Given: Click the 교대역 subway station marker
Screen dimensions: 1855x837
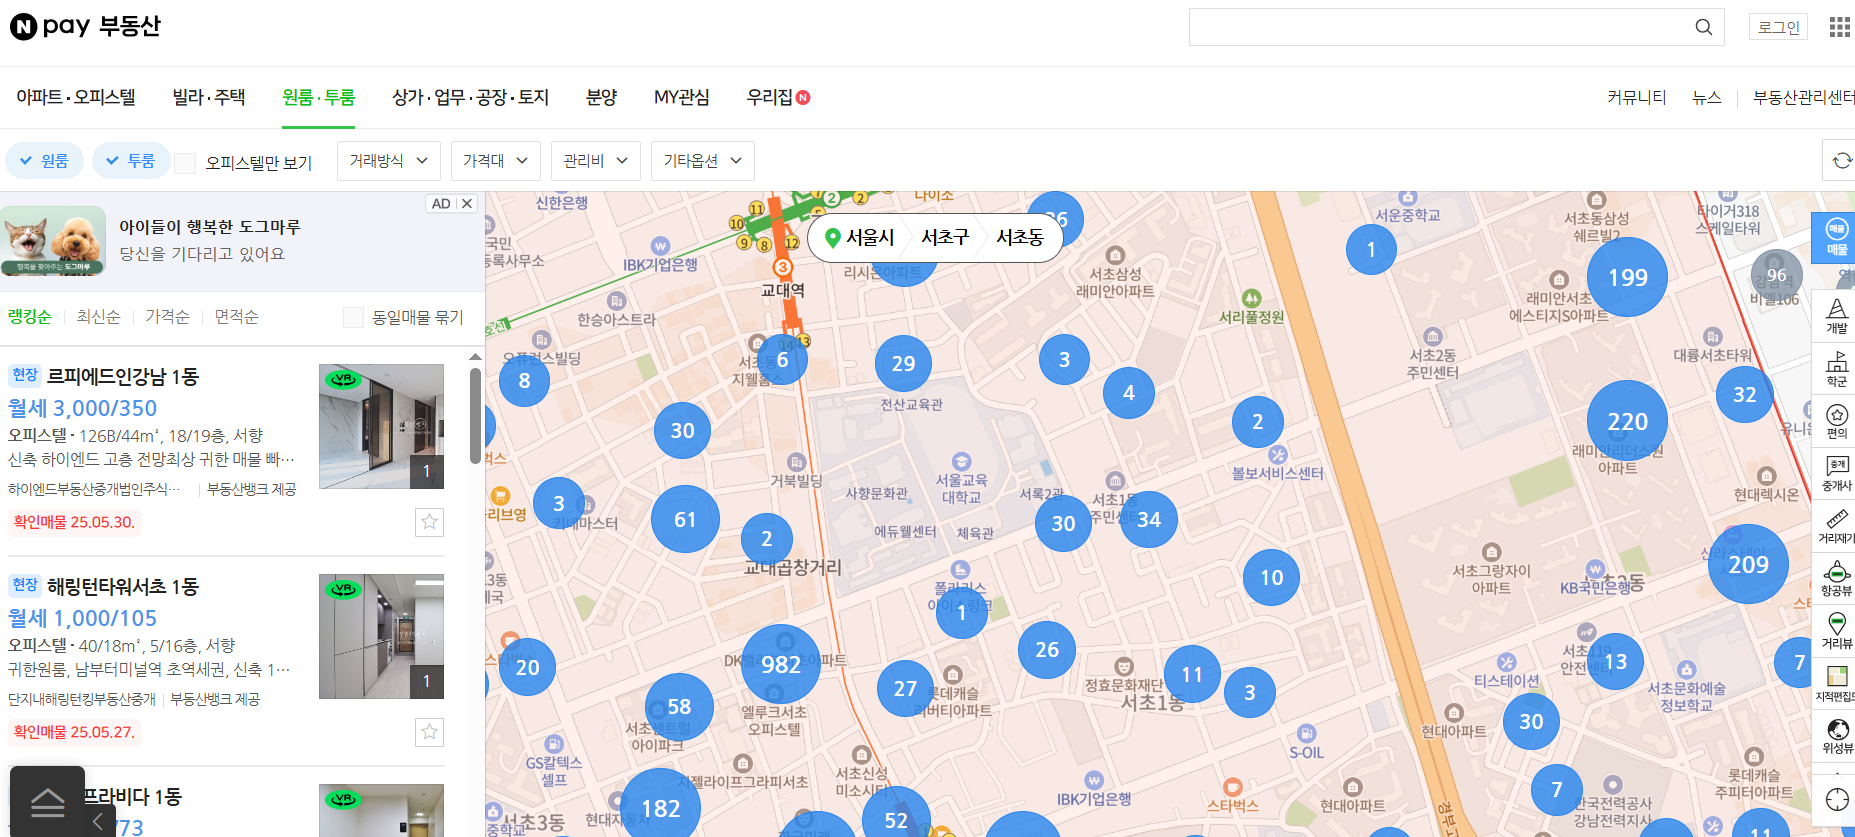Looking at the screenshot, I should [783, 267].
